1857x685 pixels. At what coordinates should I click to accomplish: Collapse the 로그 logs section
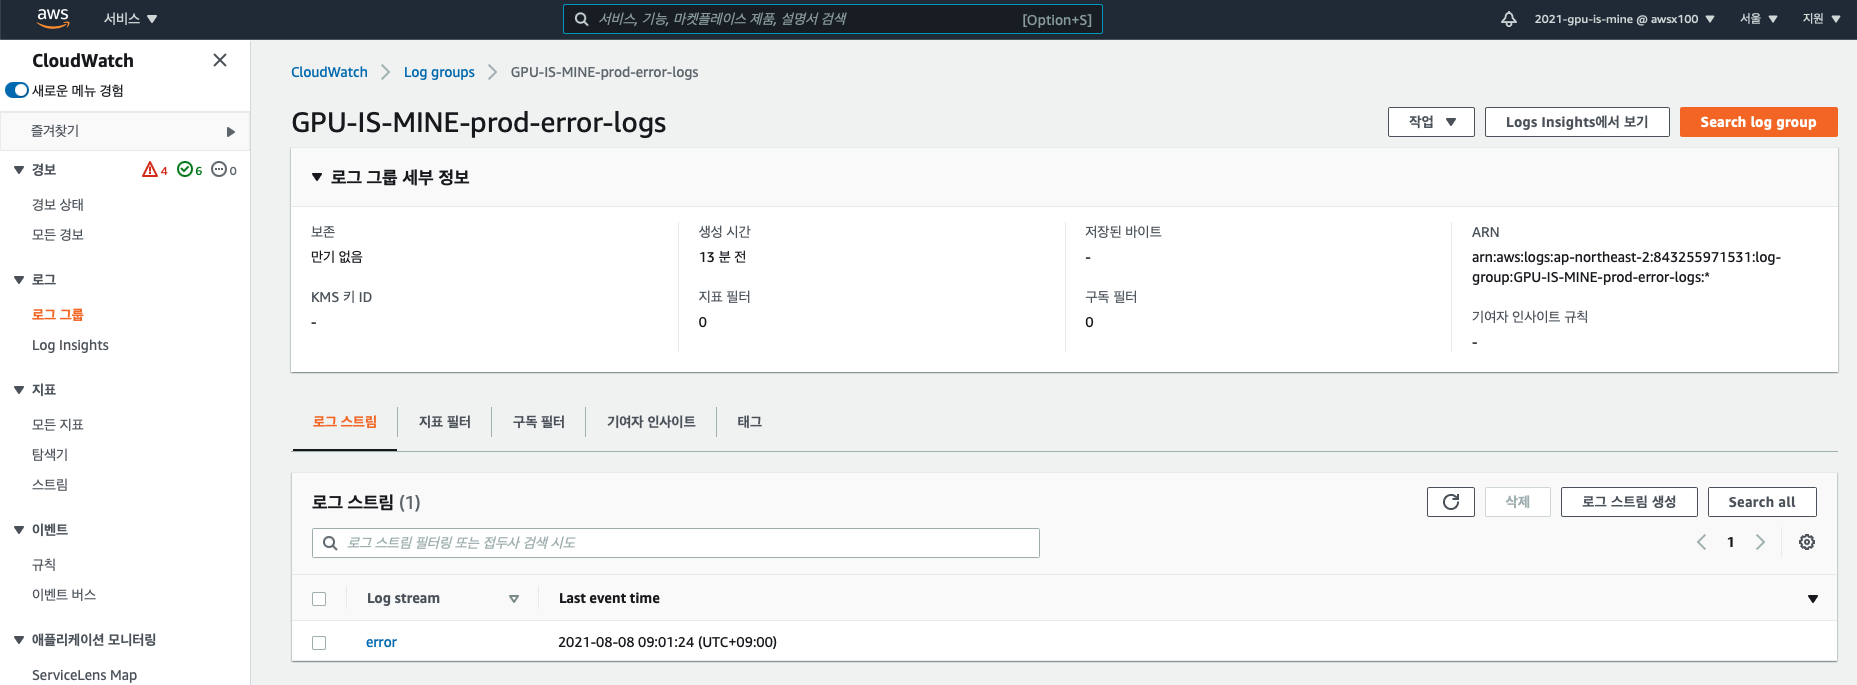pyautogui.click(x=19, y=280)
